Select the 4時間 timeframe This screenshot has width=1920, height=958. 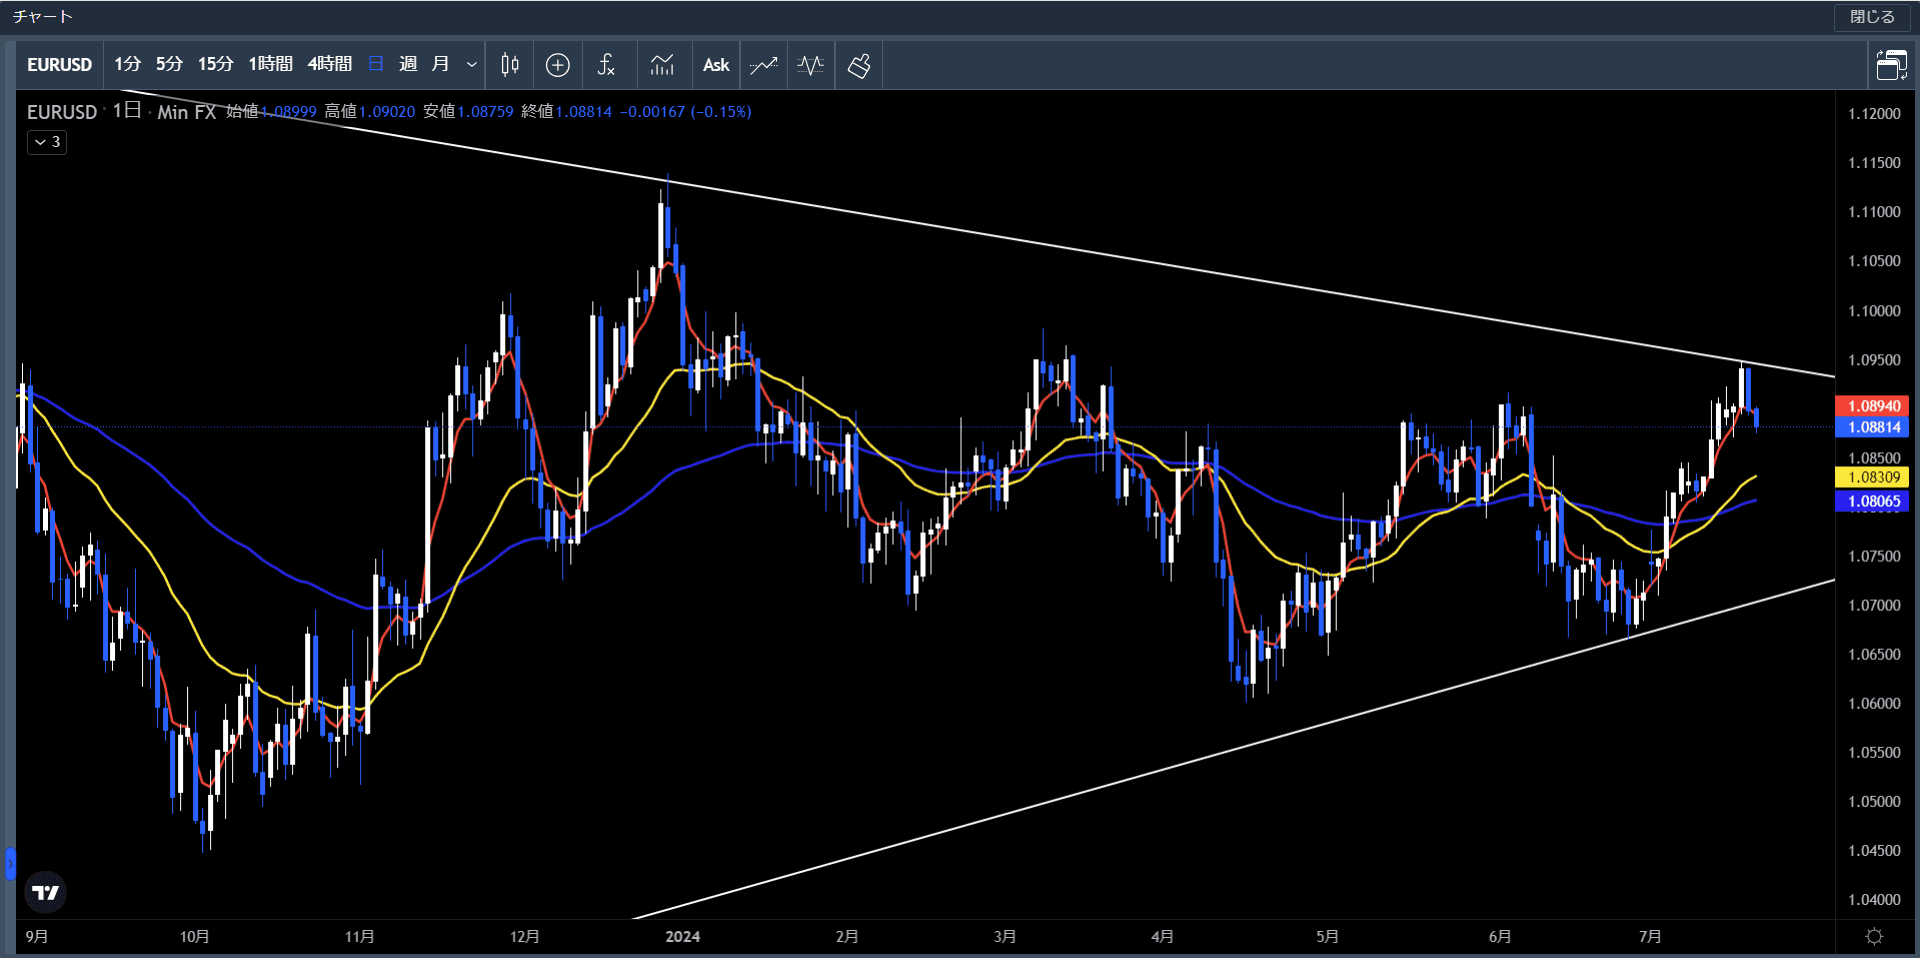pos(329,64)
